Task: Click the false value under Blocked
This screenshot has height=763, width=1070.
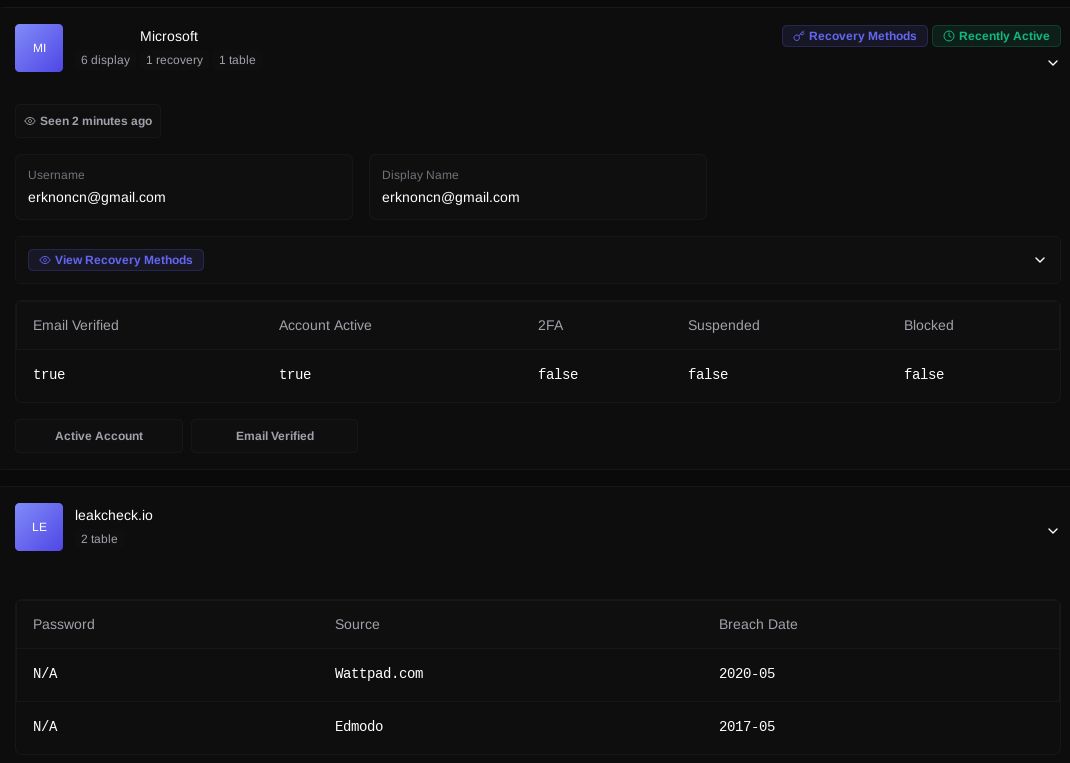Action: tap(924, 375)
